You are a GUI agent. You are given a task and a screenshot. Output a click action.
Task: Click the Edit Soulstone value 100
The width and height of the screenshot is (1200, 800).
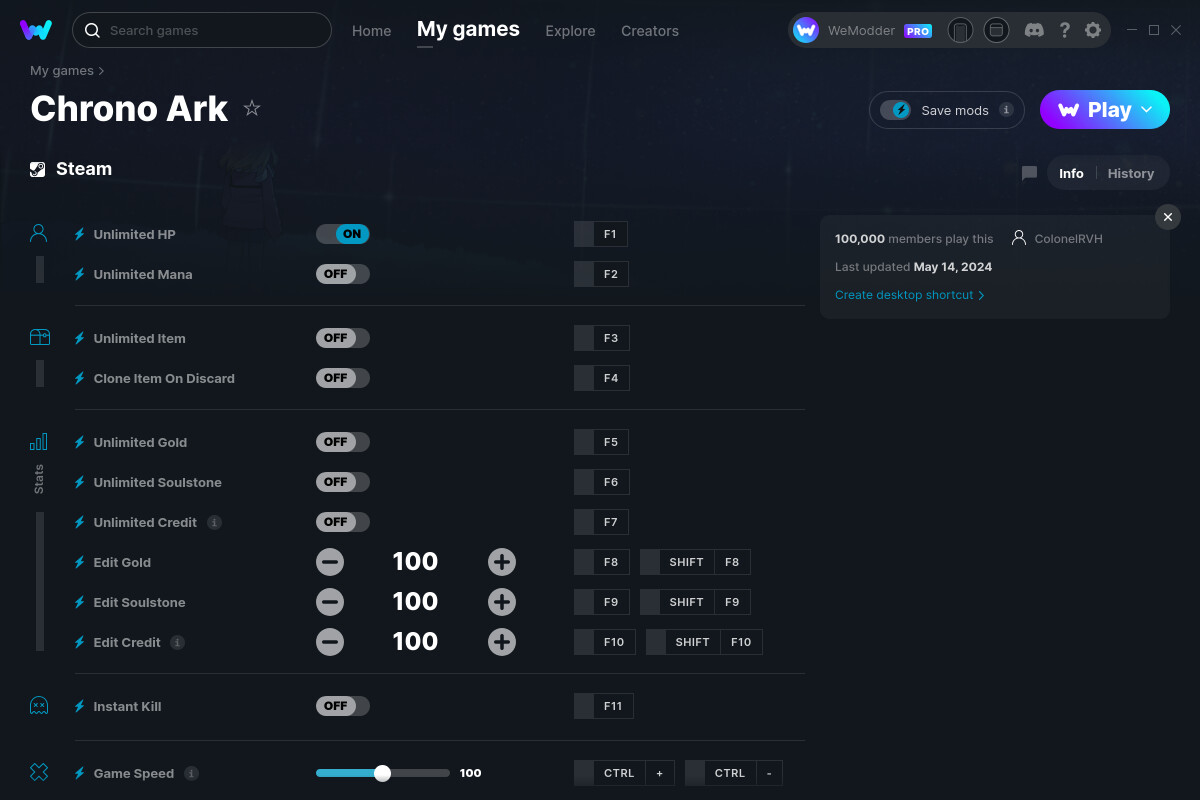click(x=415, y=602)
